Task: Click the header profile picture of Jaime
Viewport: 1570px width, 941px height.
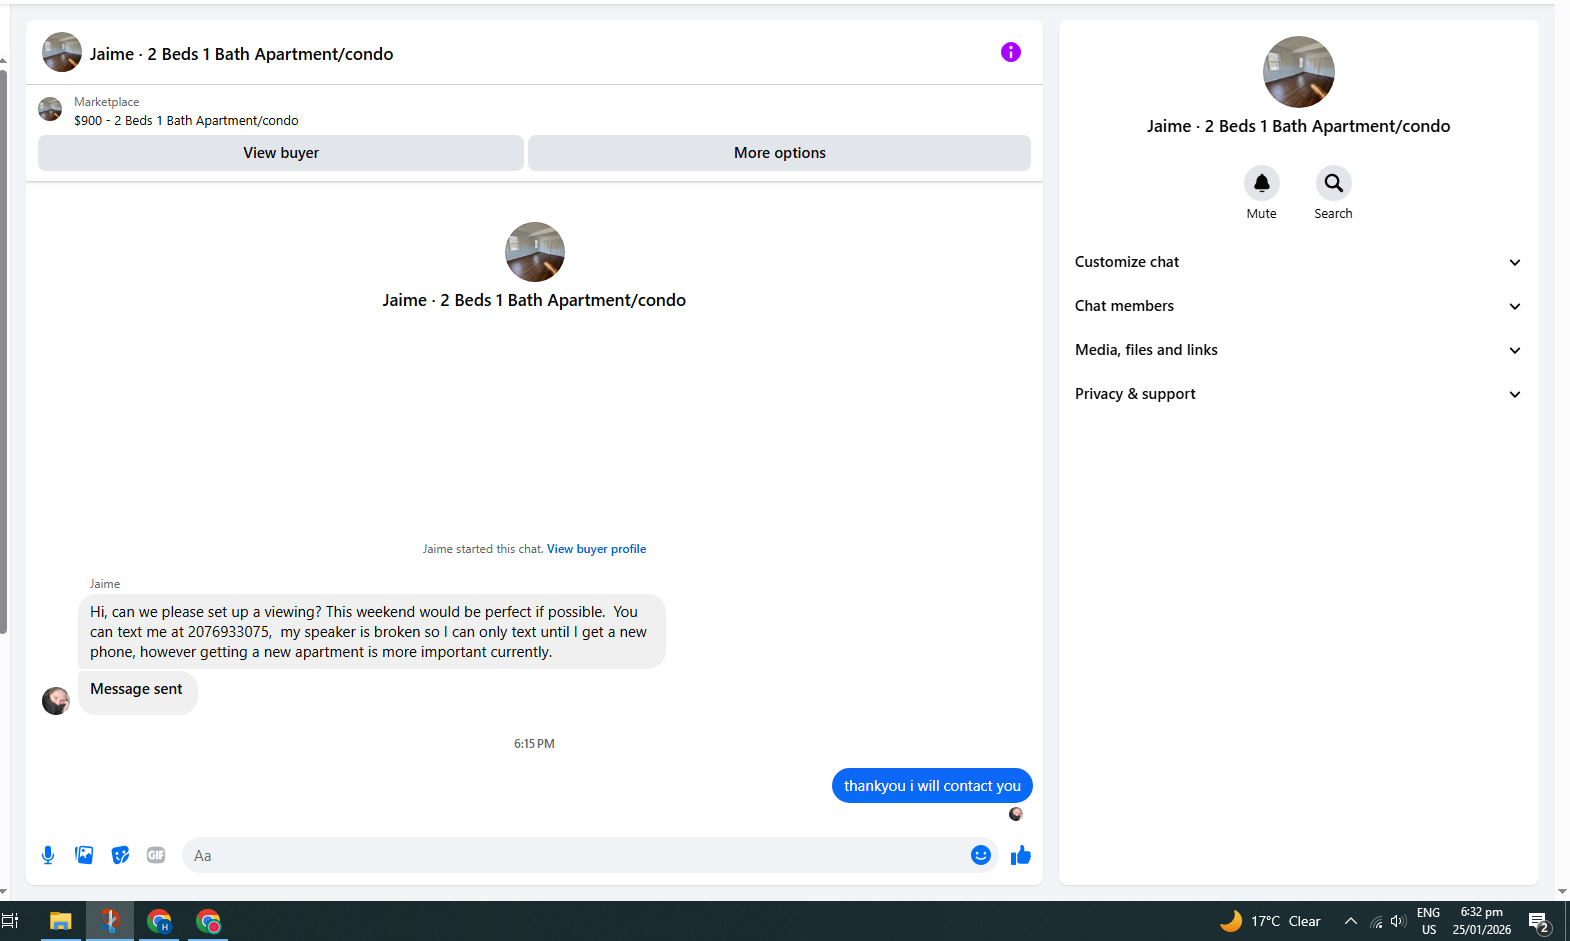Action: point(62,52)
